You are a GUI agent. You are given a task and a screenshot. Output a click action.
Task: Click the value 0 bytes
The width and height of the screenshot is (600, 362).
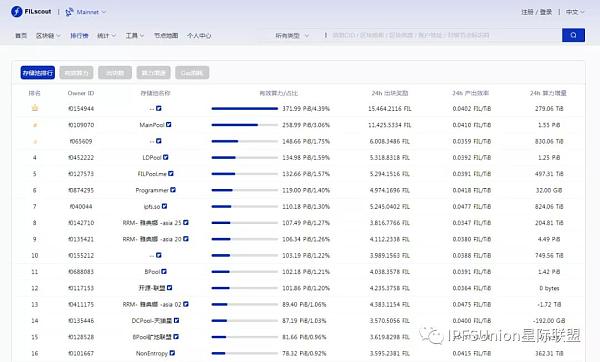coord(549,288)
